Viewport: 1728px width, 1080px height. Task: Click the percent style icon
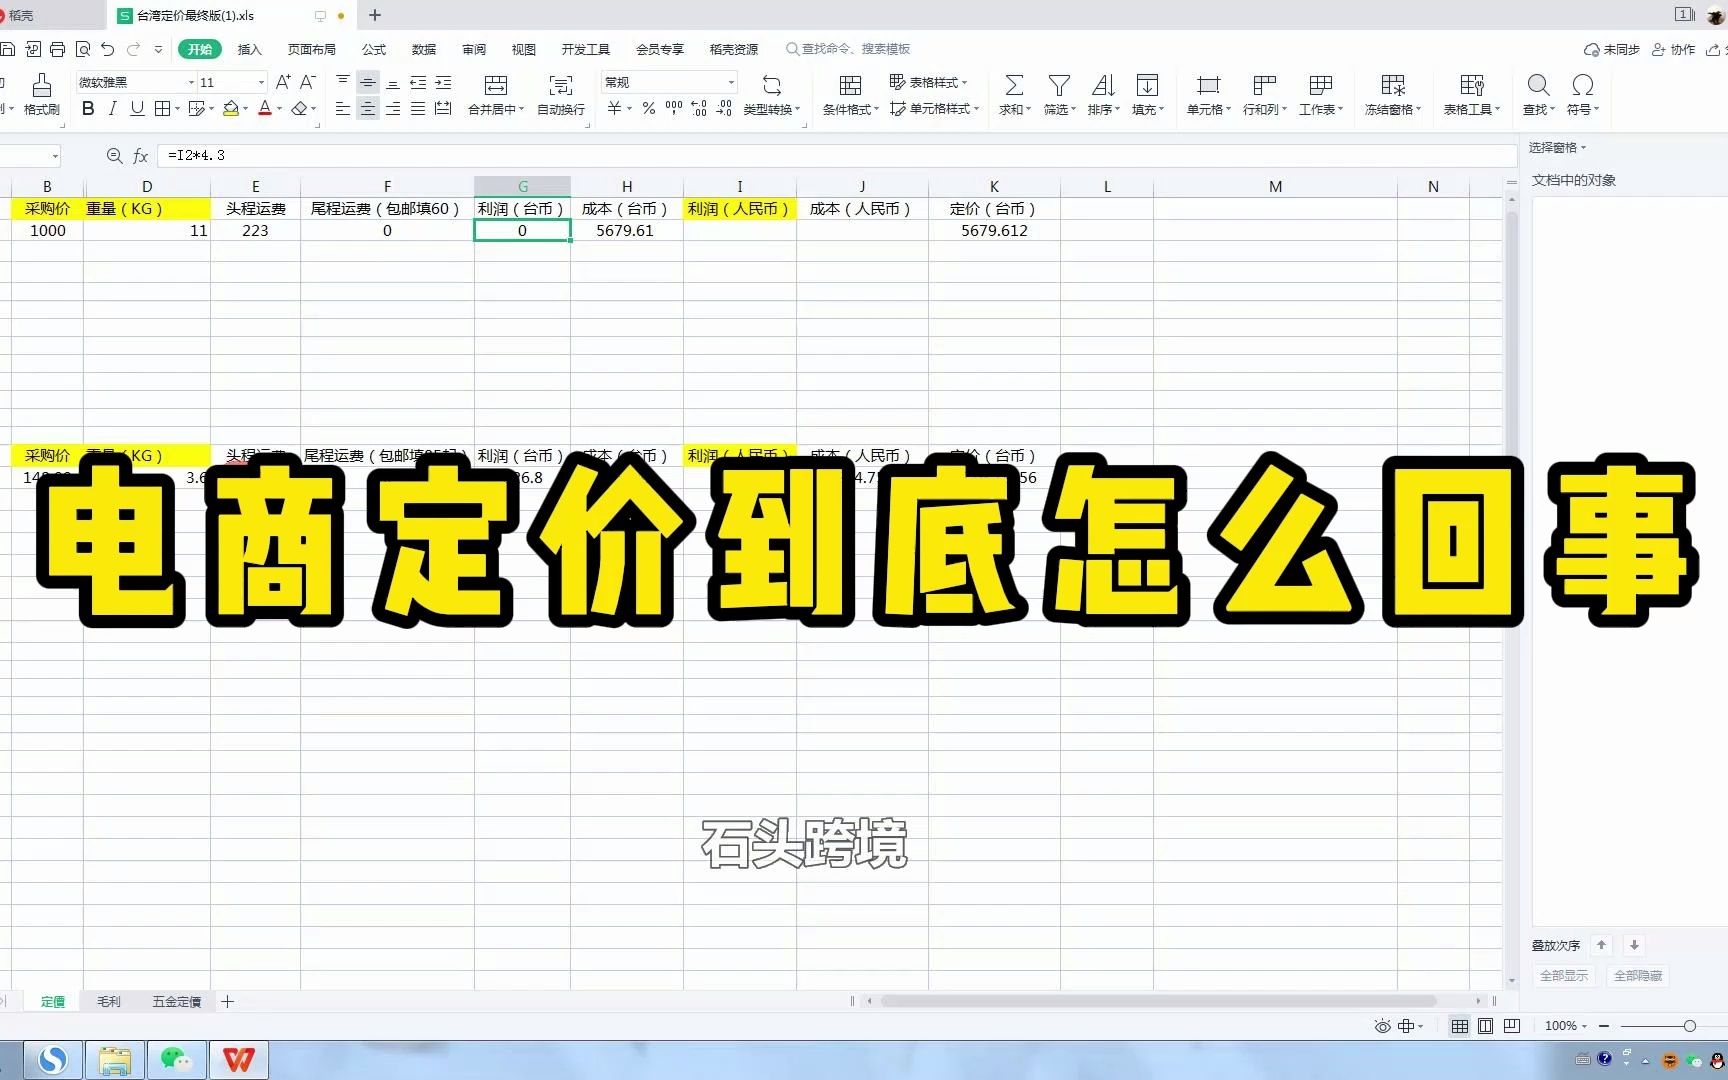pyautogui.click(x=649, y=109)
